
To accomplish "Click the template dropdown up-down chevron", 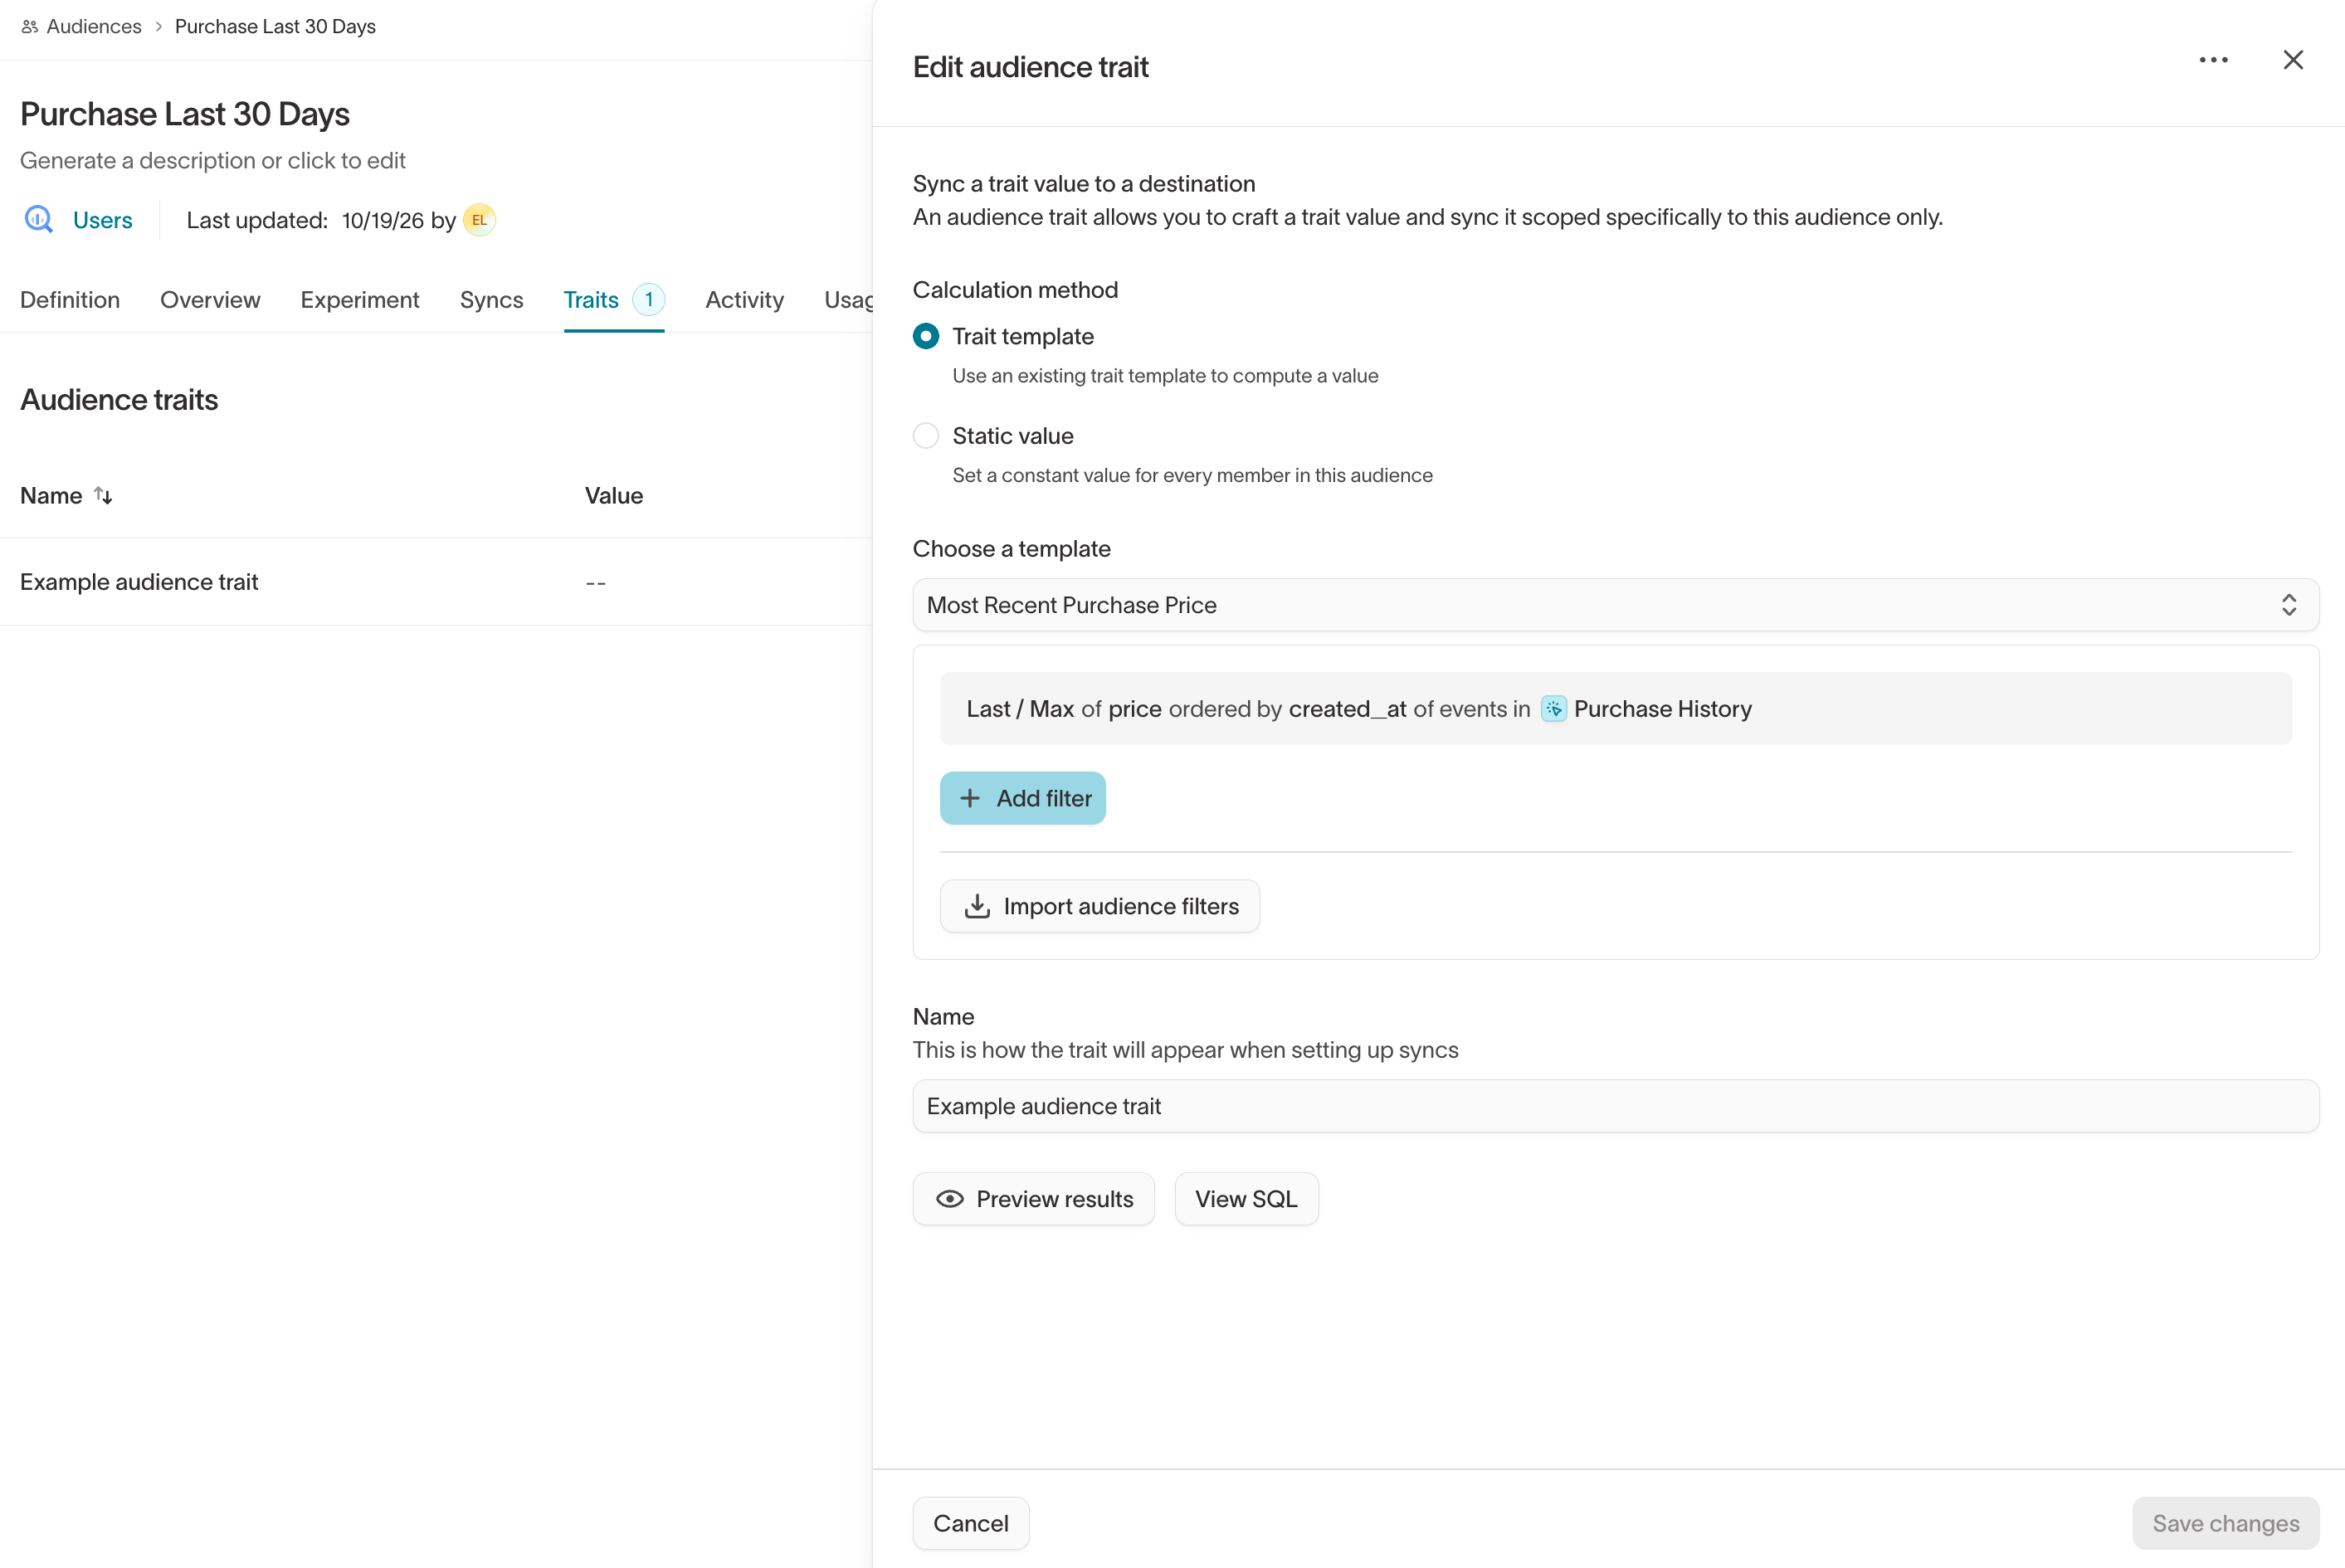I will (2288, 605).
